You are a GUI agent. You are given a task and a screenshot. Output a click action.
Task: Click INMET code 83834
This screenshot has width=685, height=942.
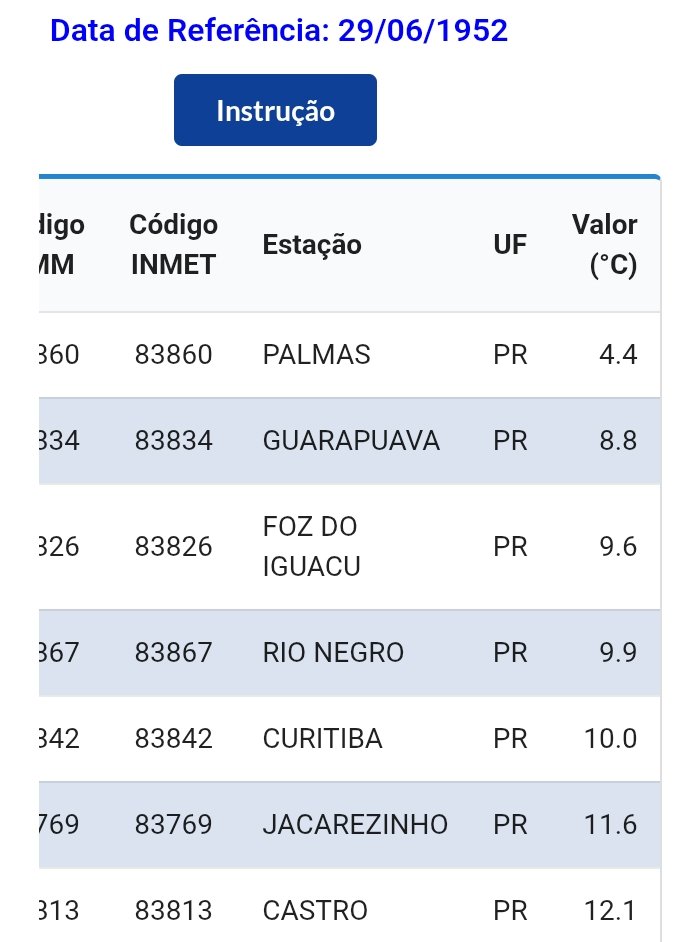[x=173, y=441]
